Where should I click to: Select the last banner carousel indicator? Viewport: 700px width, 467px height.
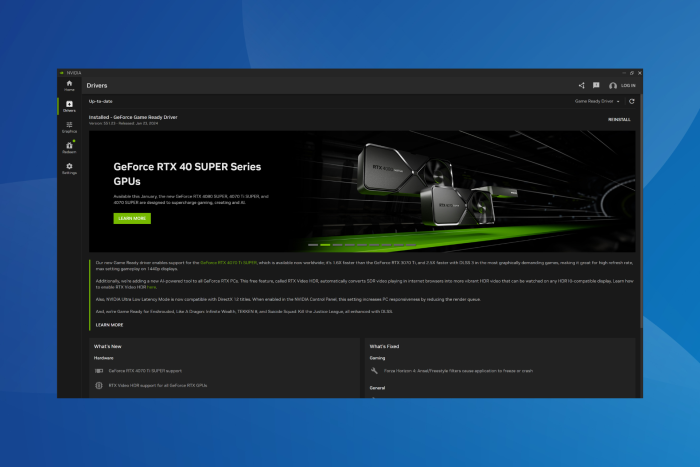(x=411, y=245)
